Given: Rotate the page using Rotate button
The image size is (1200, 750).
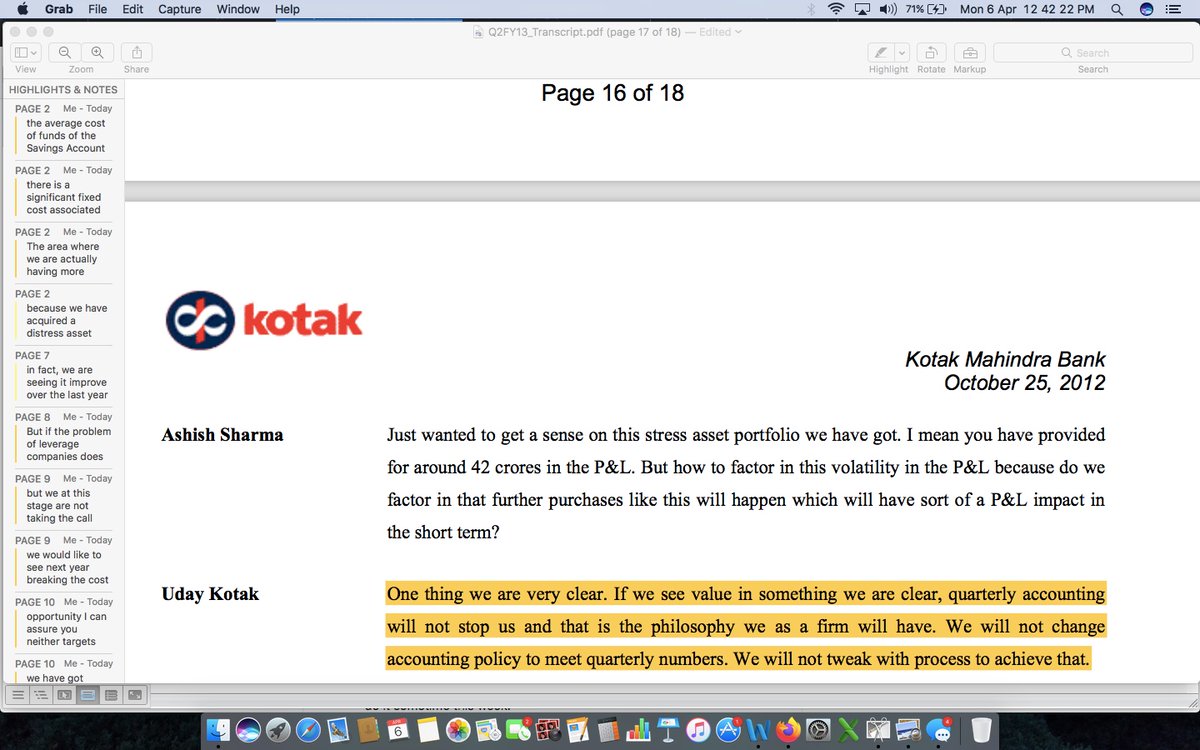Looking at the screenshot, I should click(931, 52).
